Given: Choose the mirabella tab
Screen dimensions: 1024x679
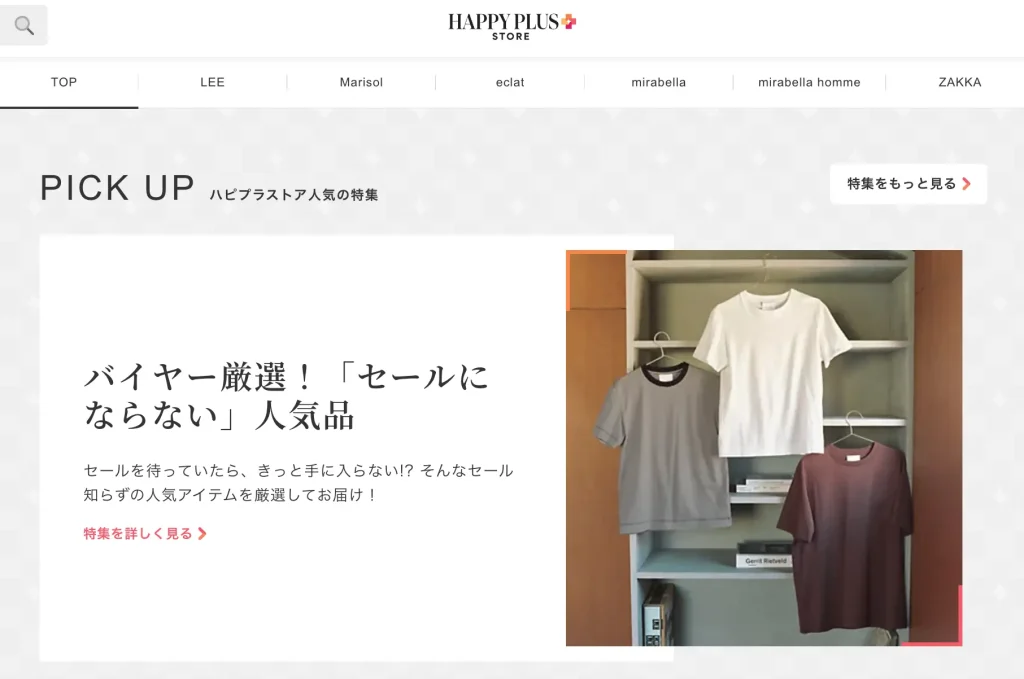Looking at the screenshot, I should pos(658,82).
